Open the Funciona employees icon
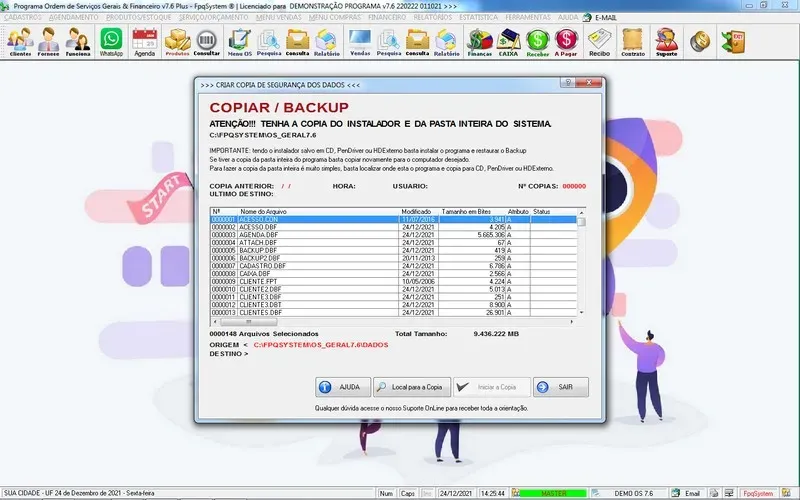The height and width of the screenshot is (500, 800). pos(78,42)
